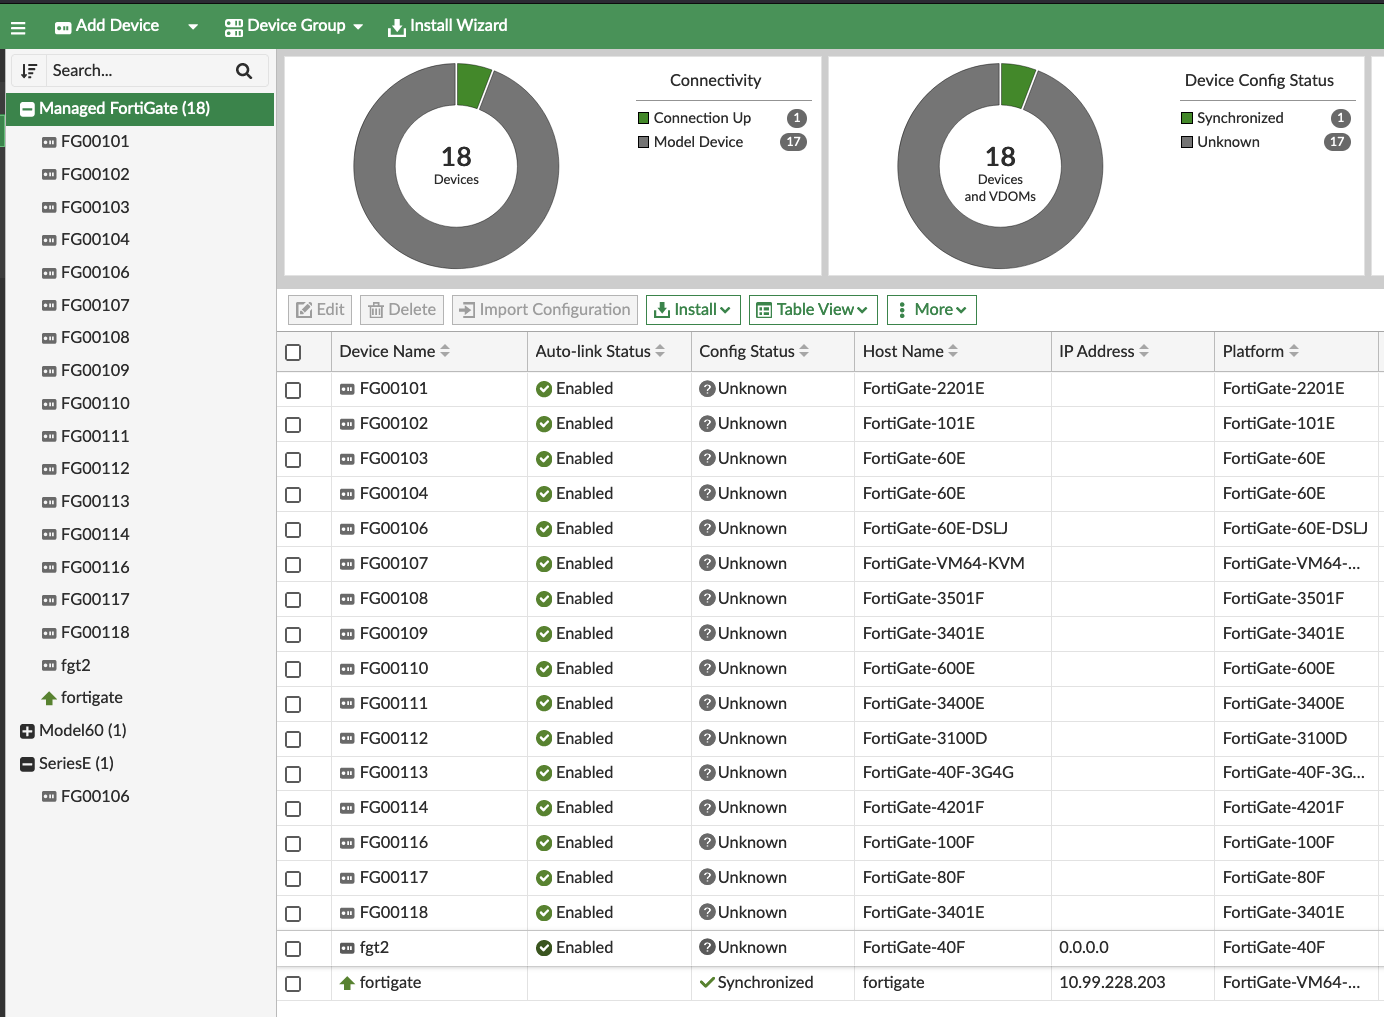Image resolution: width=1384 pixels, height=1017 pixels.
Task: Check the FG00103 row checkbox
Action: (x=293, y=460)
